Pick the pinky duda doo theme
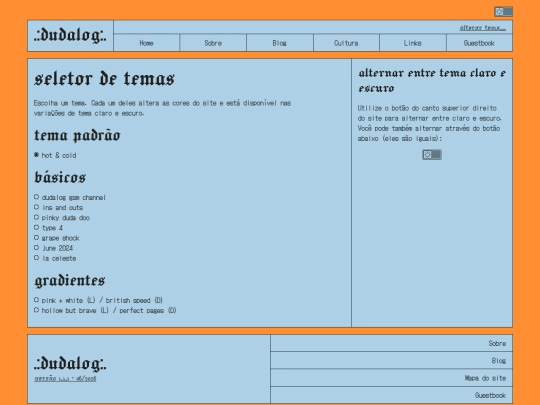 (37, 217)
